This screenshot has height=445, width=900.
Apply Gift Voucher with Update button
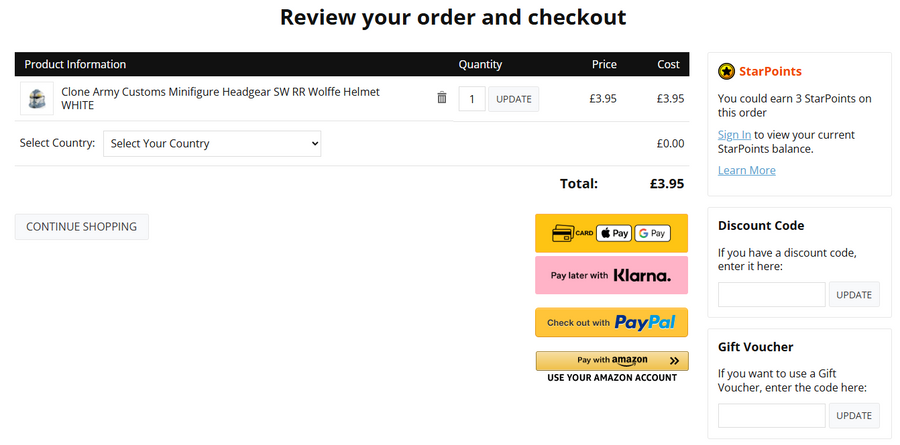tap(854, 415)
